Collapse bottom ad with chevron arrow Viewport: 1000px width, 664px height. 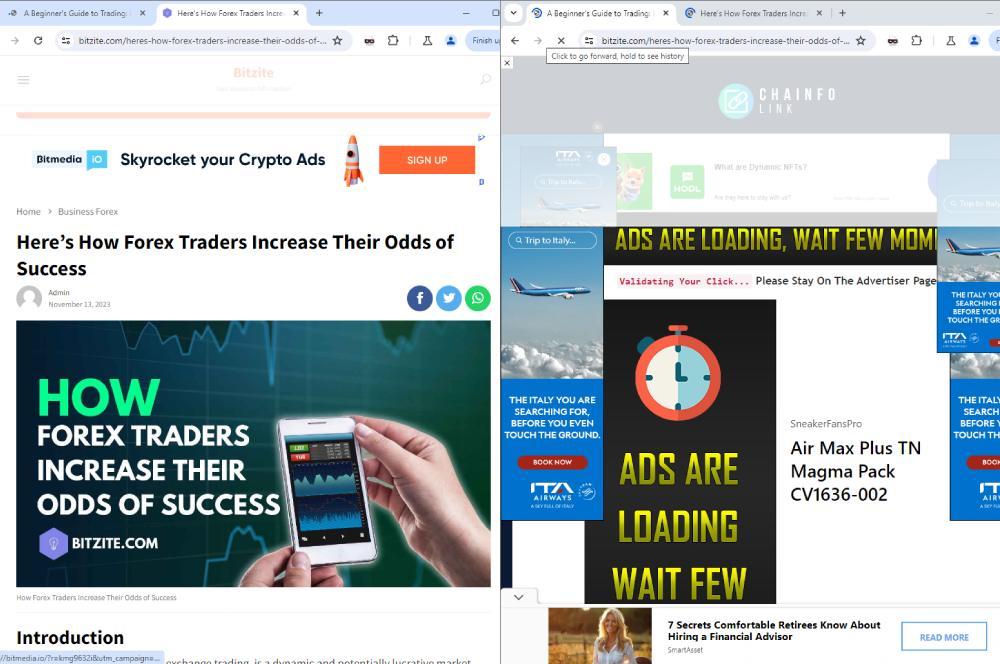(x=518, y=597)
